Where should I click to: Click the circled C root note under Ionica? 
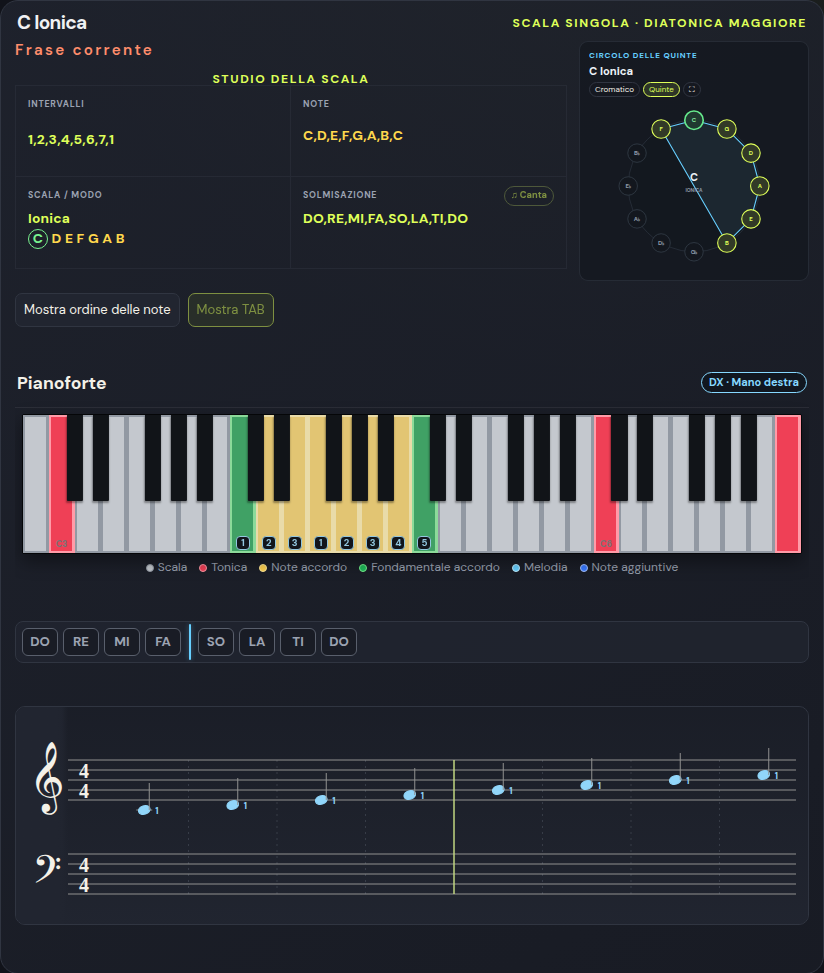(x=38, y=239)
